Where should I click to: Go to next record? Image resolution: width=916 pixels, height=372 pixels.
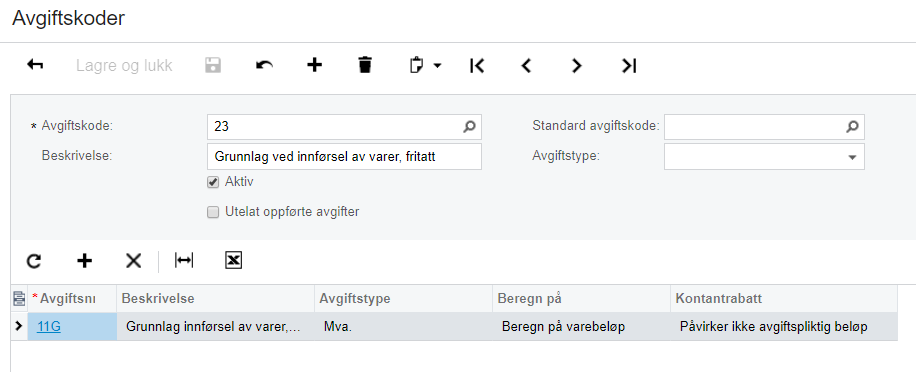pyautogui.click(x=577, y=65)
